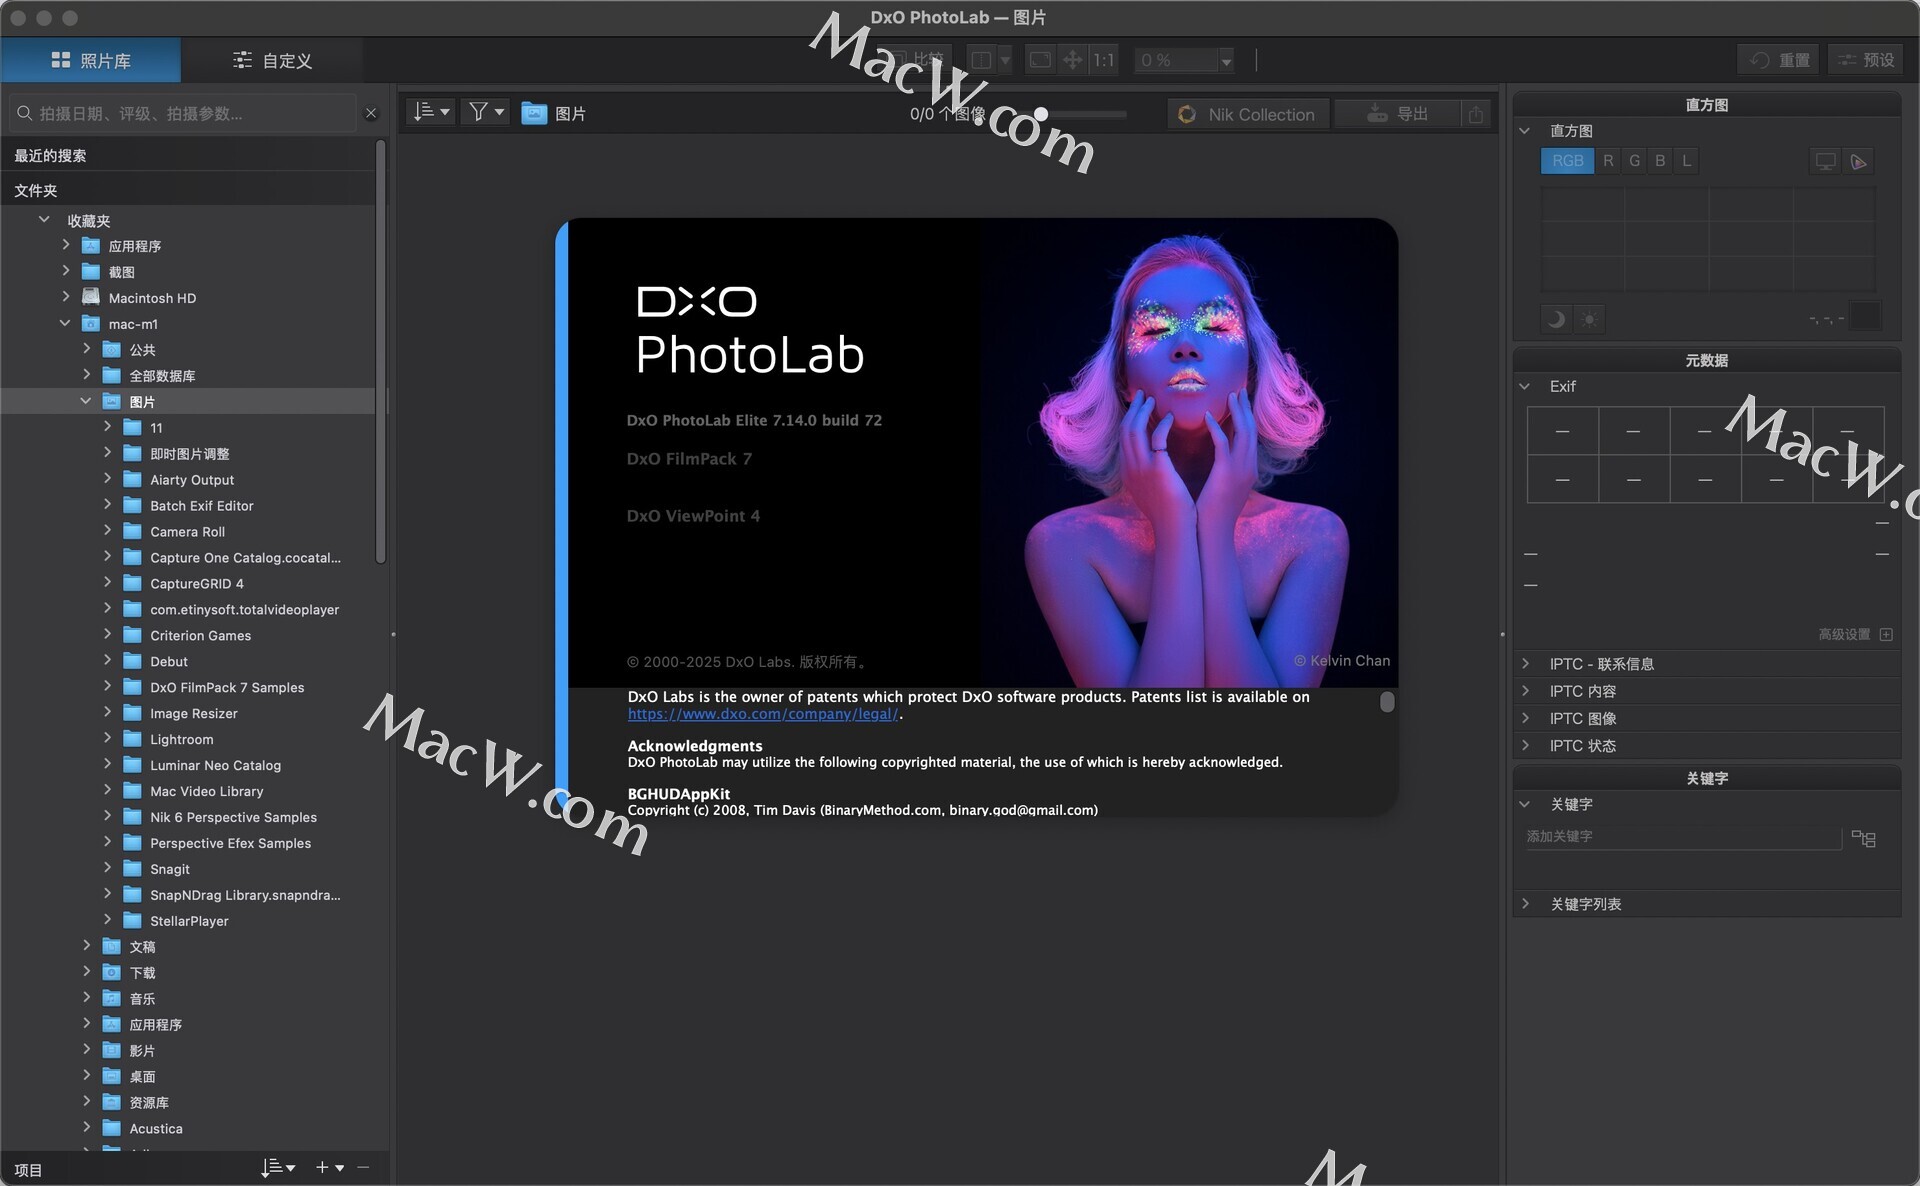Collapse the 收藏夹 favorites tree
1920x1186 pixels.
point(44,219)
